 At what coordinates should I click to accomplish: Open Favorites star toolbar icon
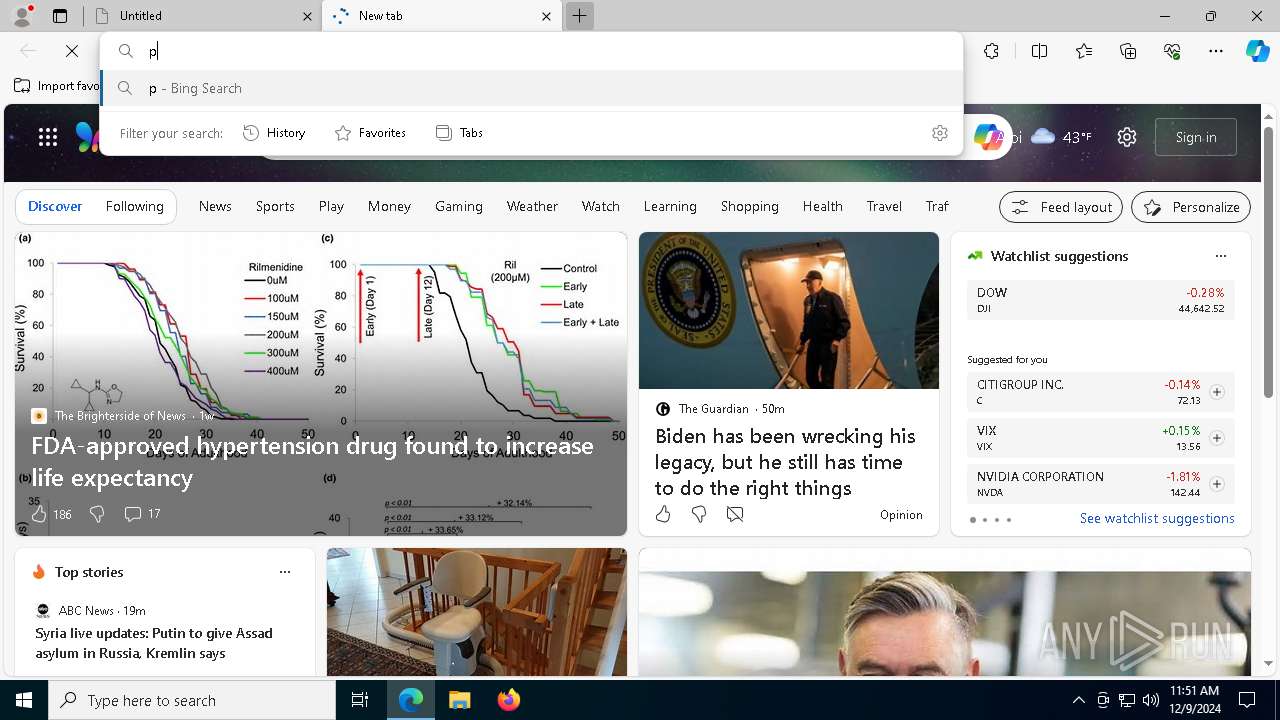pos(1084,51)
